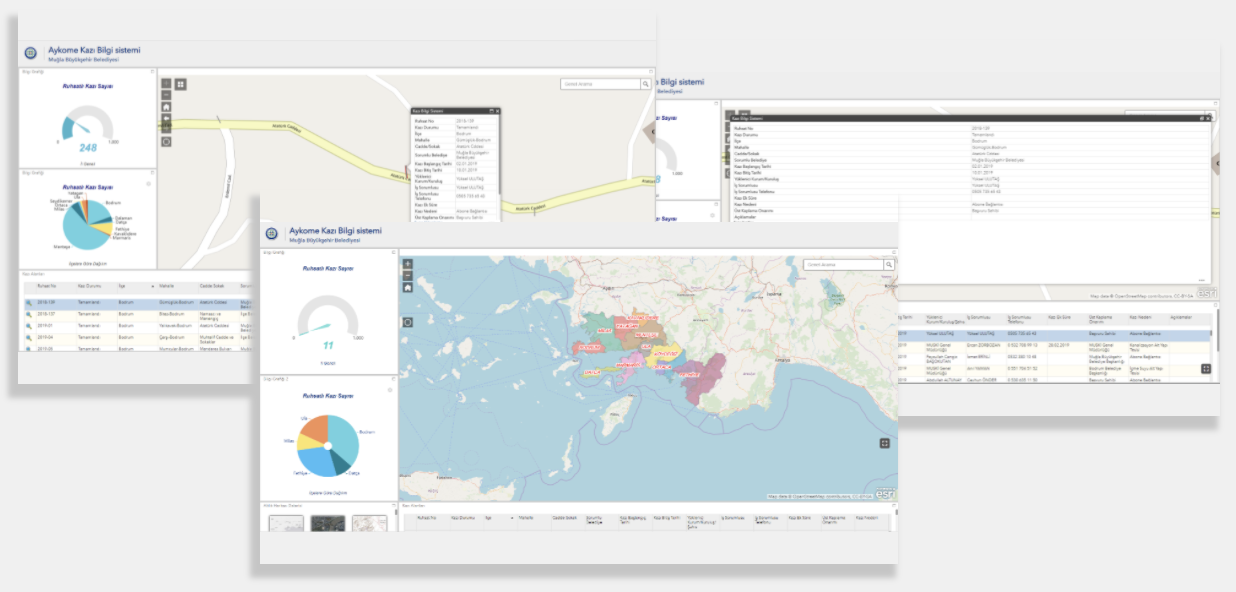Image resolution: width=1236 pixels, height=592 pixels.
Task: Click the Esri logo in the right window map
Action: [x=1207, y=293]
